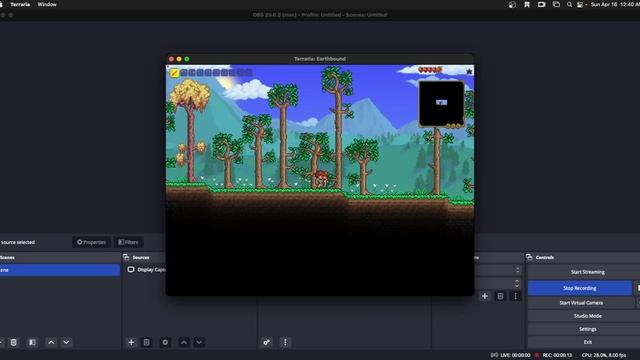Viewport: 640px width, 360px height.
Task: Open audio mixer three-dot menu
Action: click(x=285, y=342)
